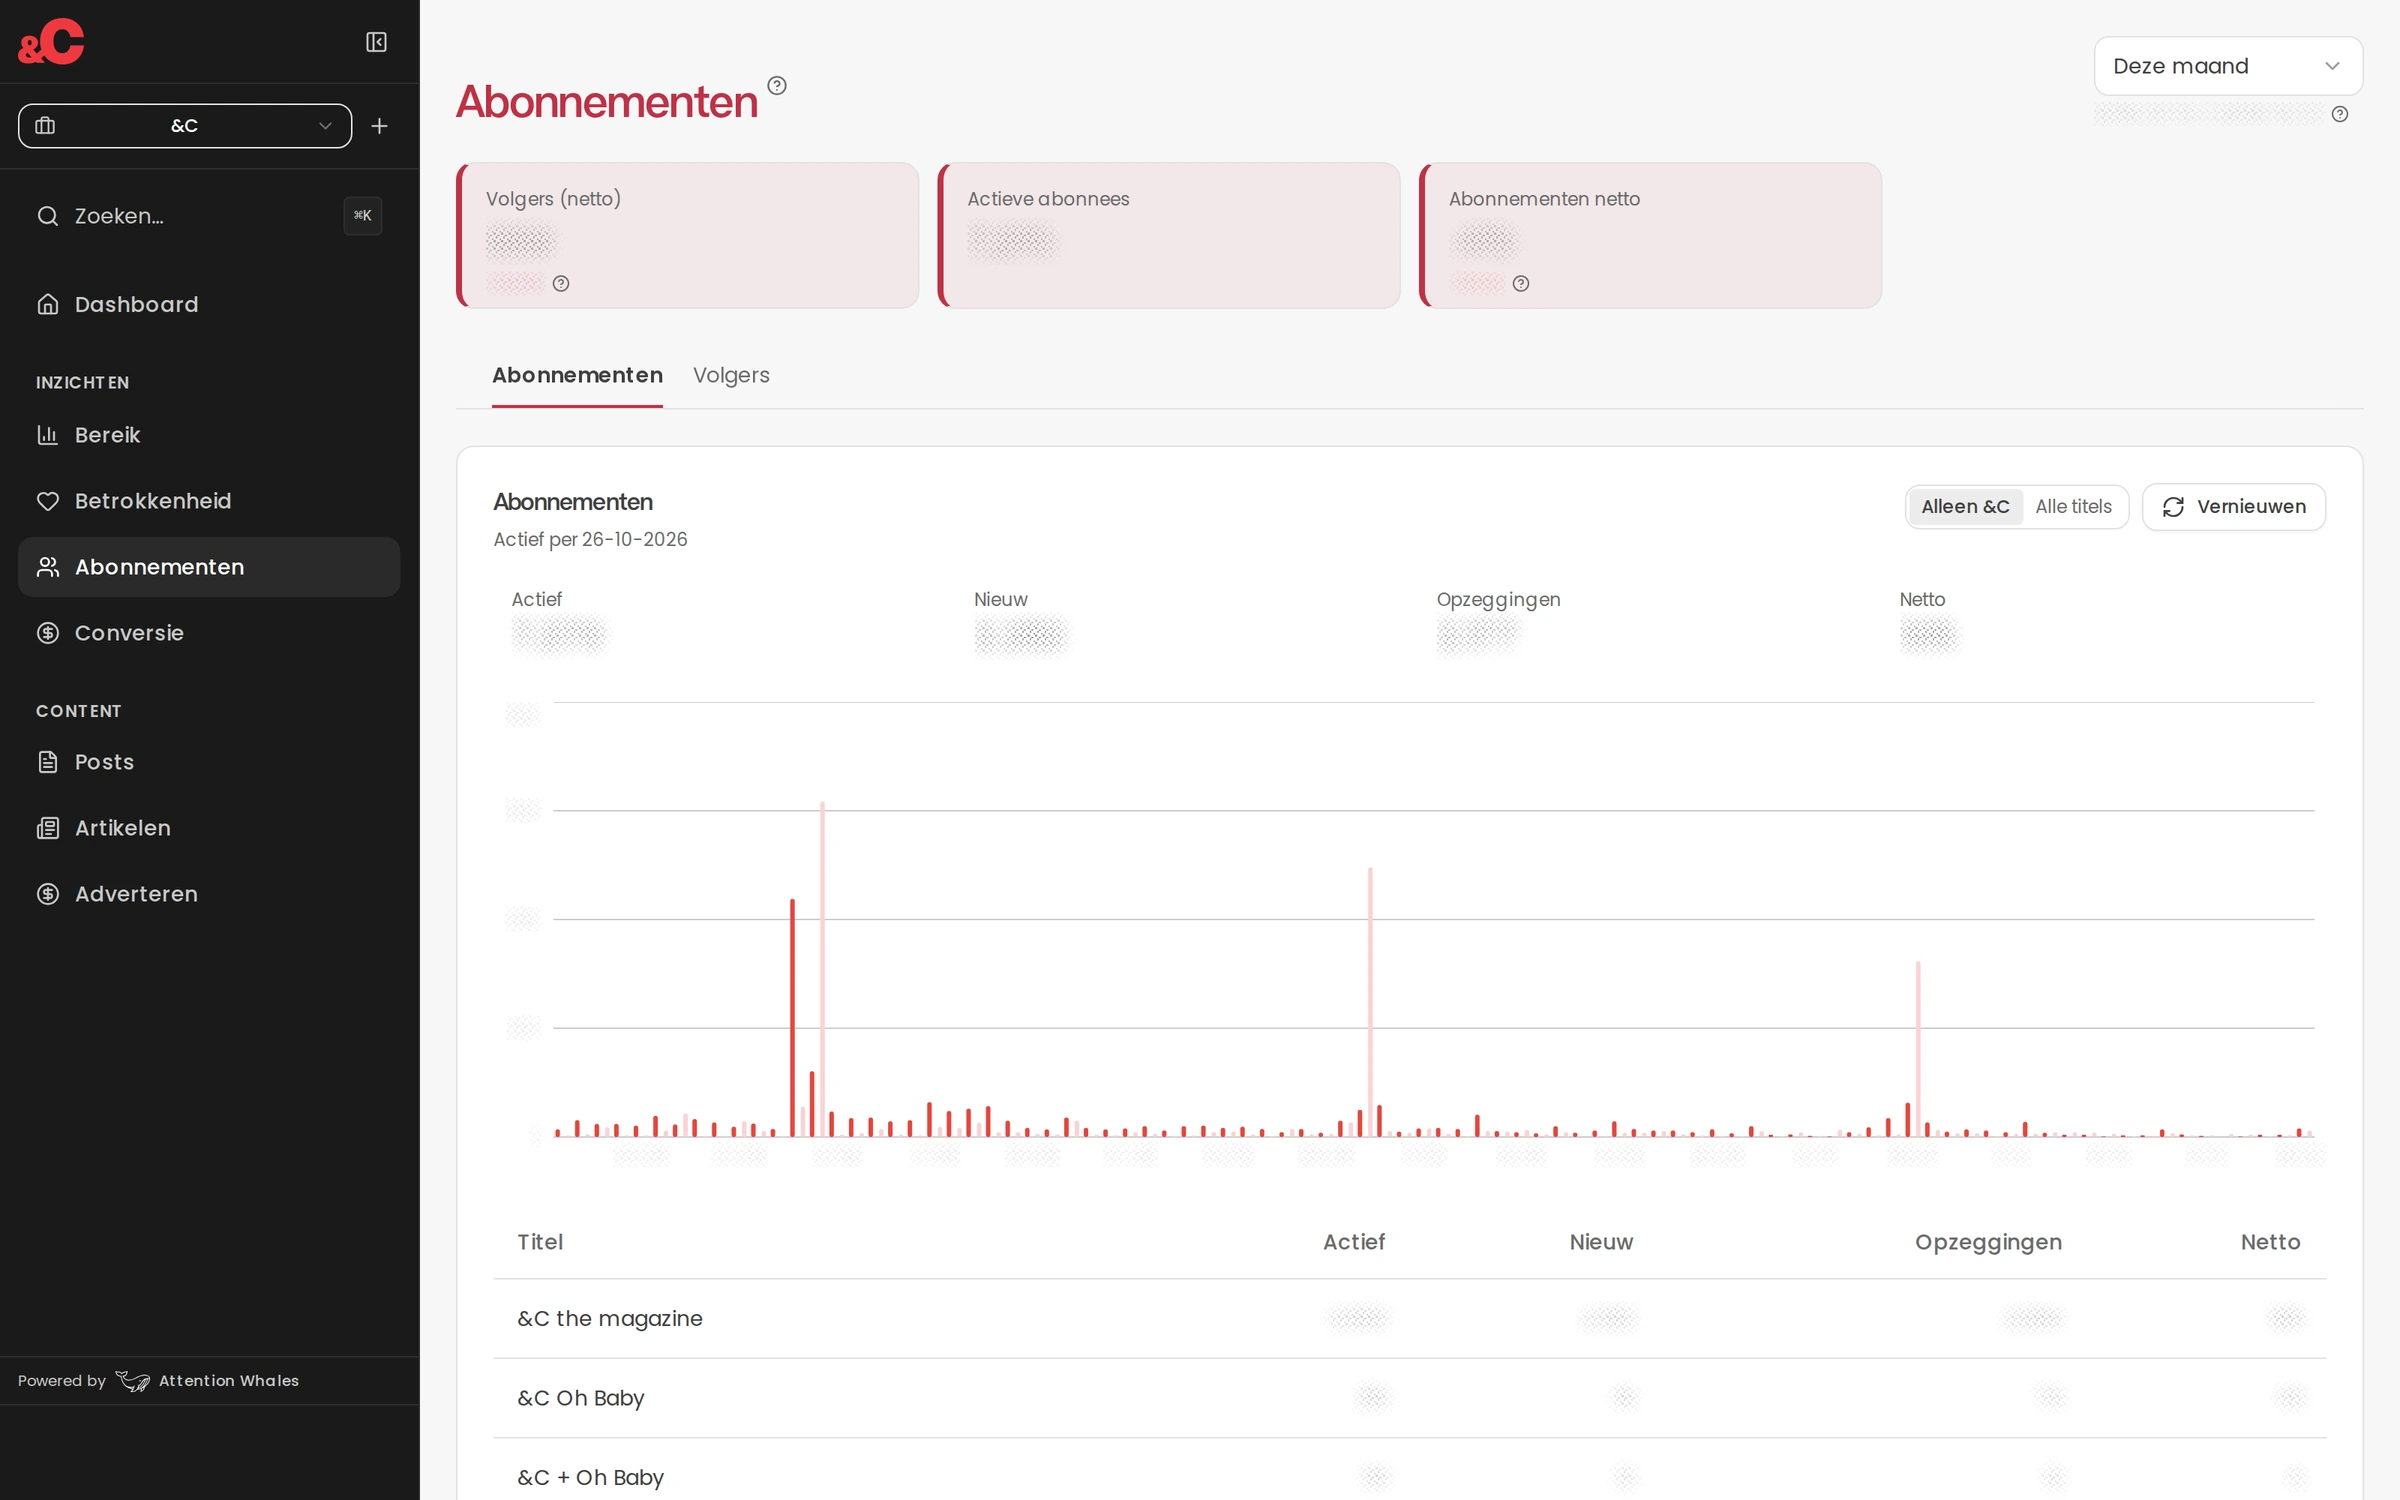This screenshot has width=2400, height=1500.
Task: Click the help icon next to Abonnementen title
Action: click(x=777, y=86)
